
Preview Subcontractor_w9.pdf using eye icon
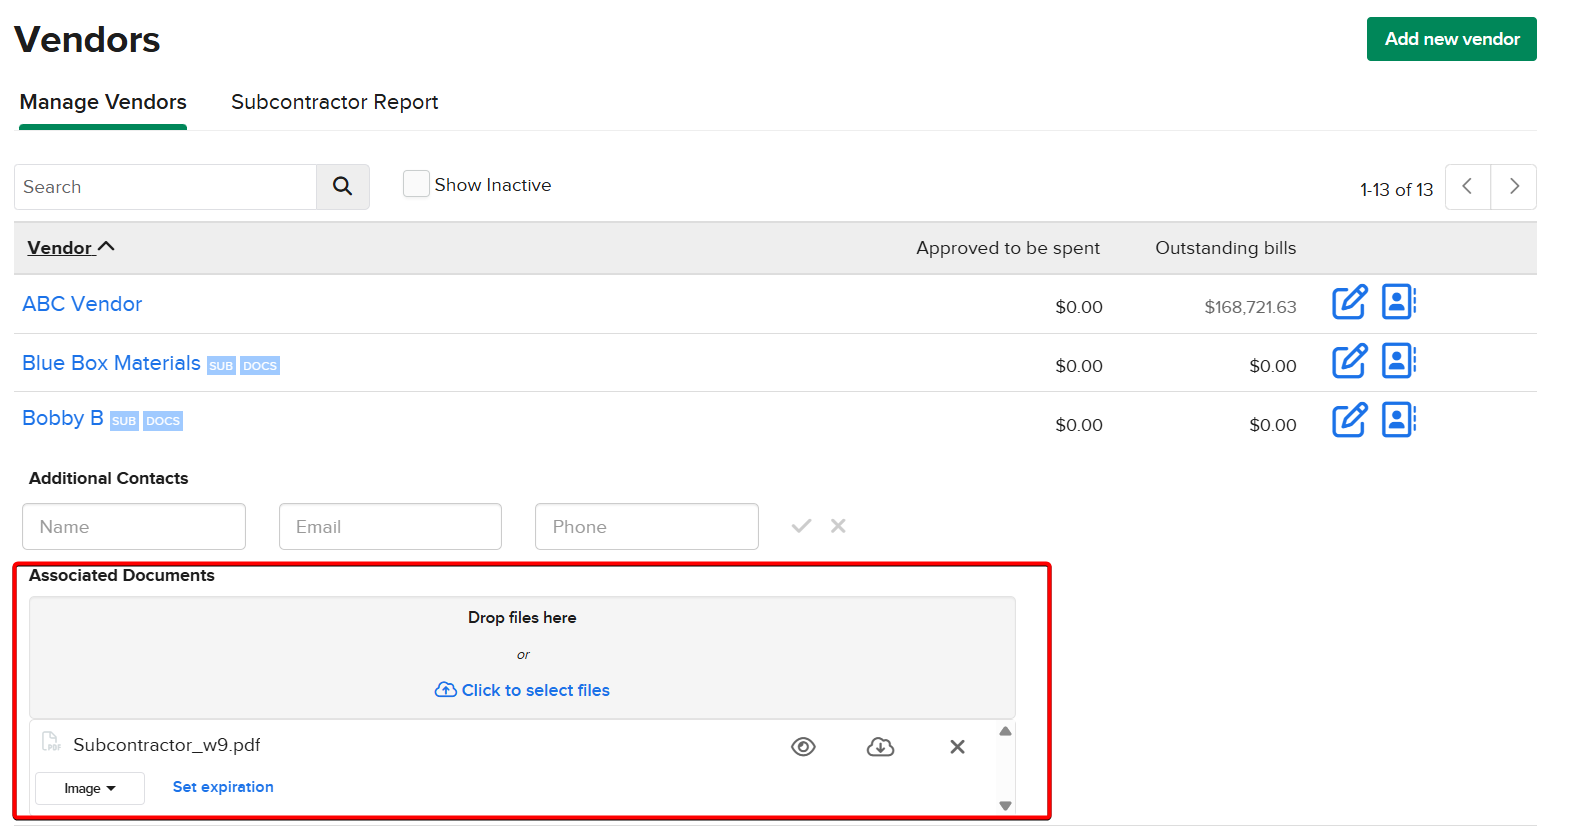(x=803, y=747)
